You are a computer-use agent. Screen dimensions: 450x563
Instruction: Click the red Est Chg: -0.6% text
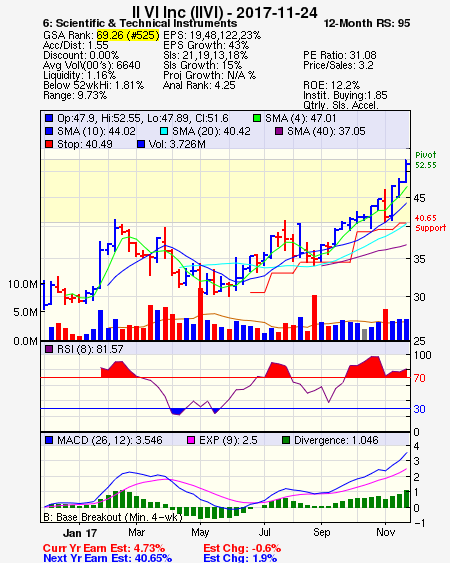(x=242, y=548)
